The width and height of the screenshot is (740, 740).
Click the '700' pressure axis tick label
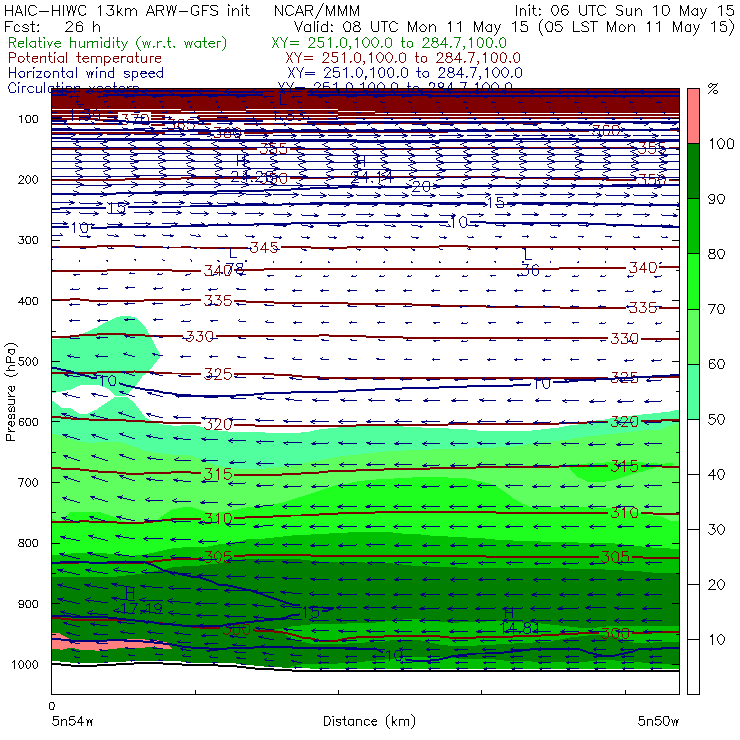coord(28,483)
